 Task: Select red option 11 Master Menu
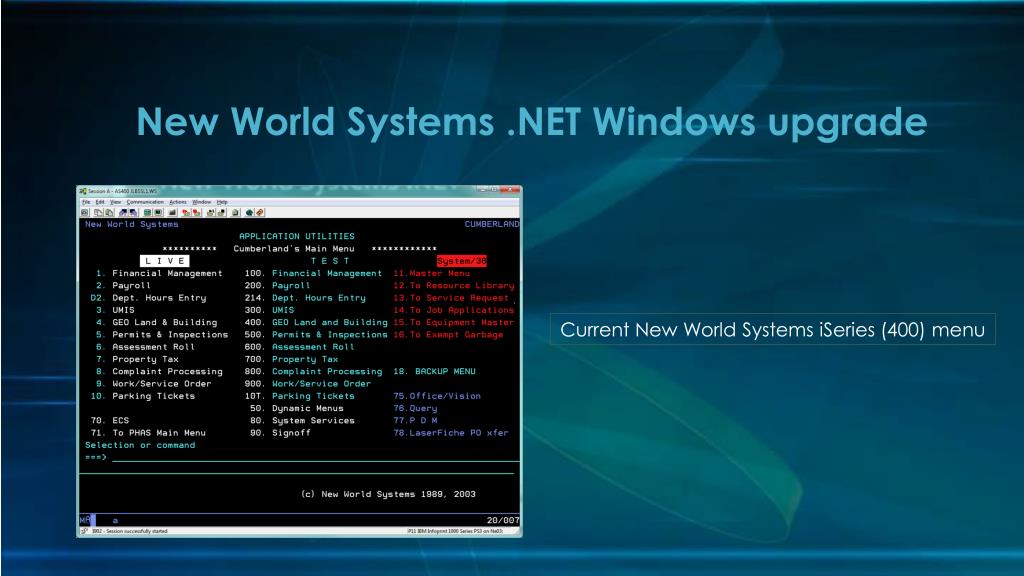click(432, 273)
